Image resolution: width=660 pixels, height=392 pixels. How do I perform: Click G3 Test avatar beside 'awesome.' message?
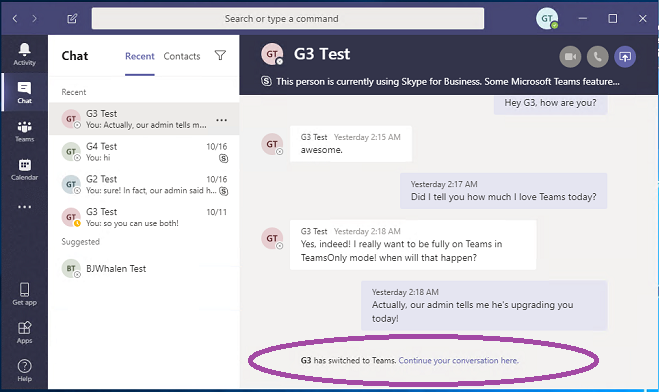click(x=272, y=144)
